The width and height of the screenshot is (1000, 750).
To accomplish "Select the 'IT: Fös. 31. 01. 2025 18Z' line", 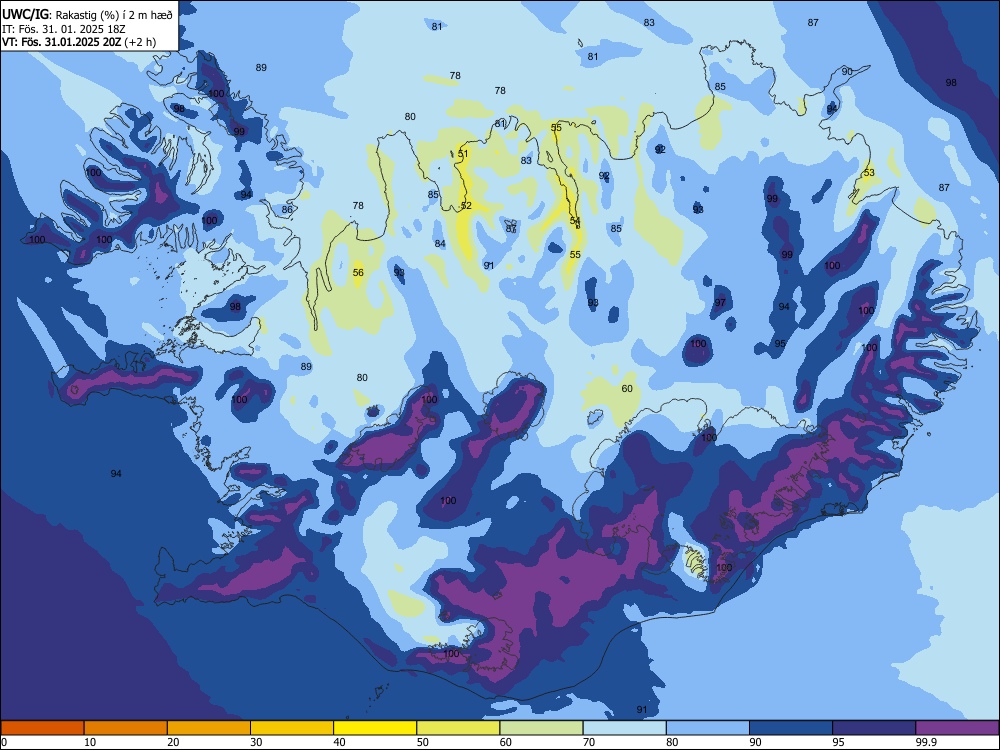I will coord(64,29).
